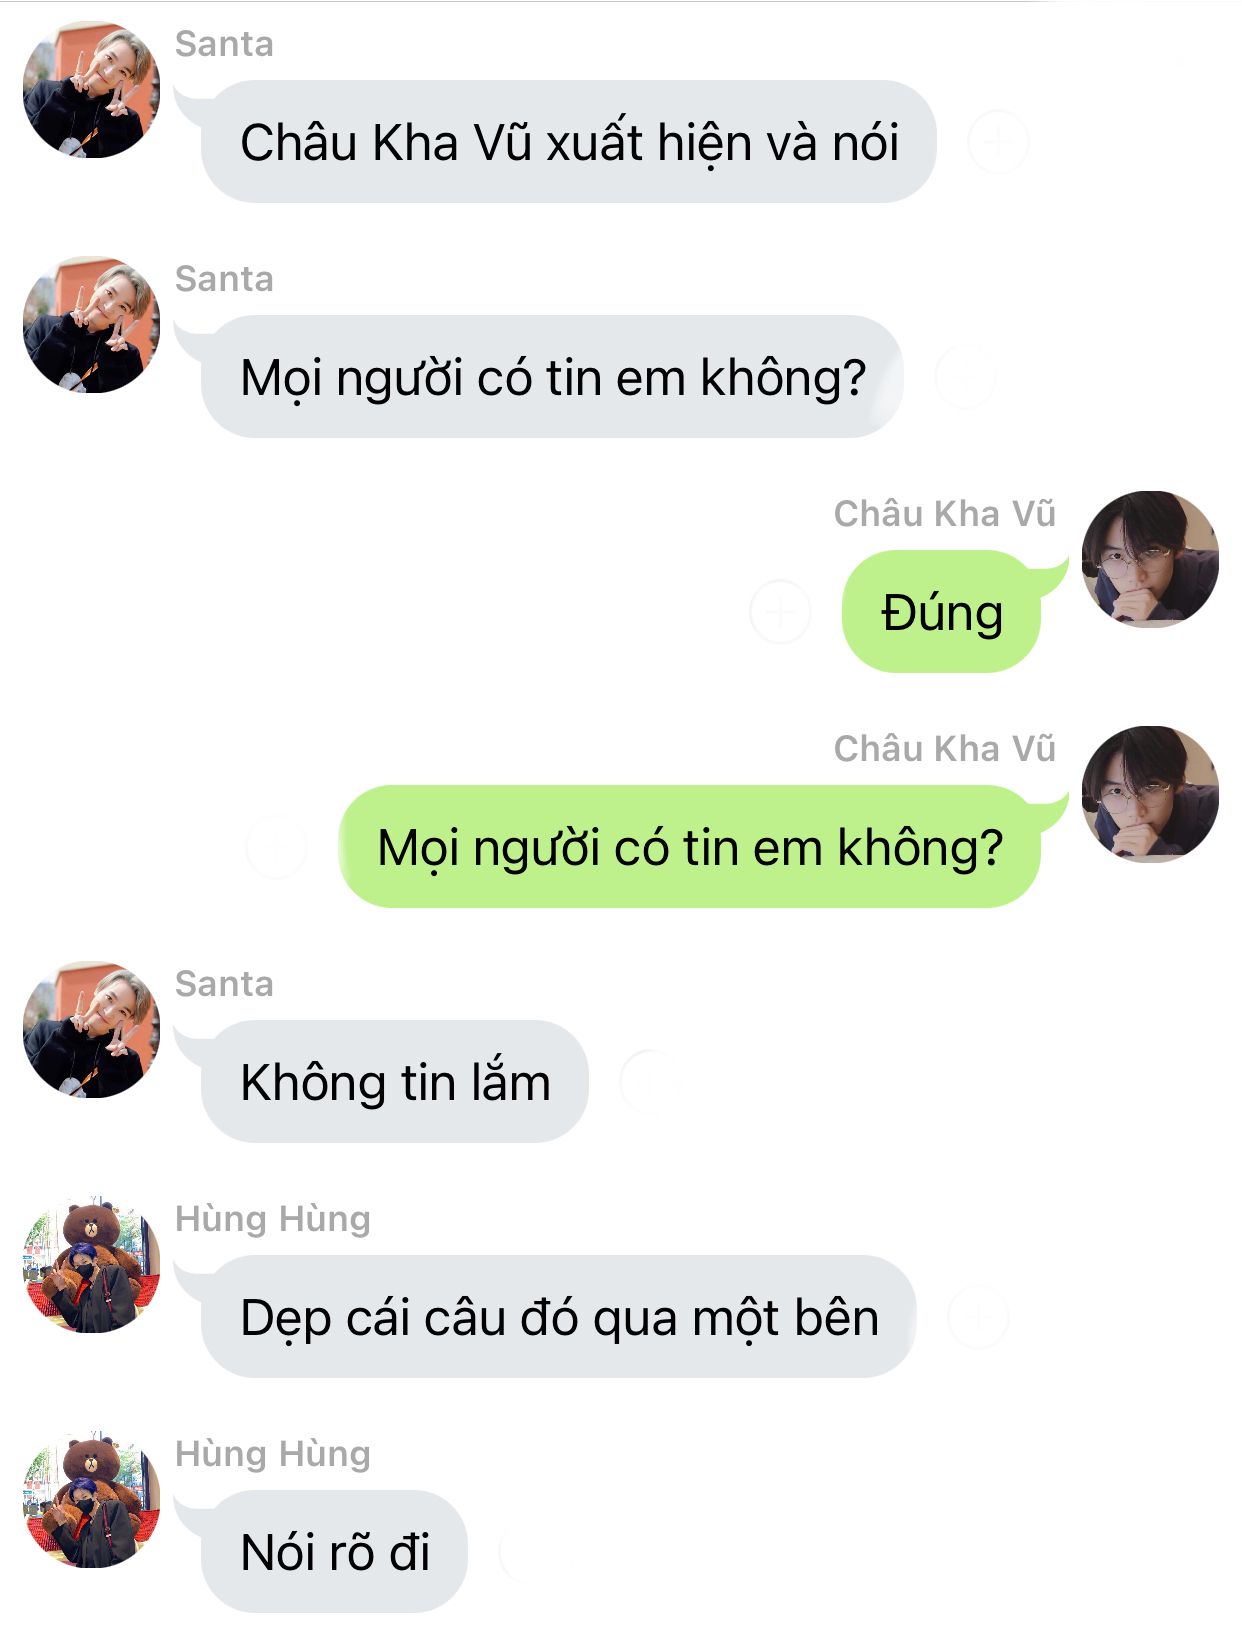Tap faint circle beside green "Mọi người có tin em không?" bubble
The width and height of the screenshot is (1242, 1629).
pyautogui.click(x=276, y=847)
